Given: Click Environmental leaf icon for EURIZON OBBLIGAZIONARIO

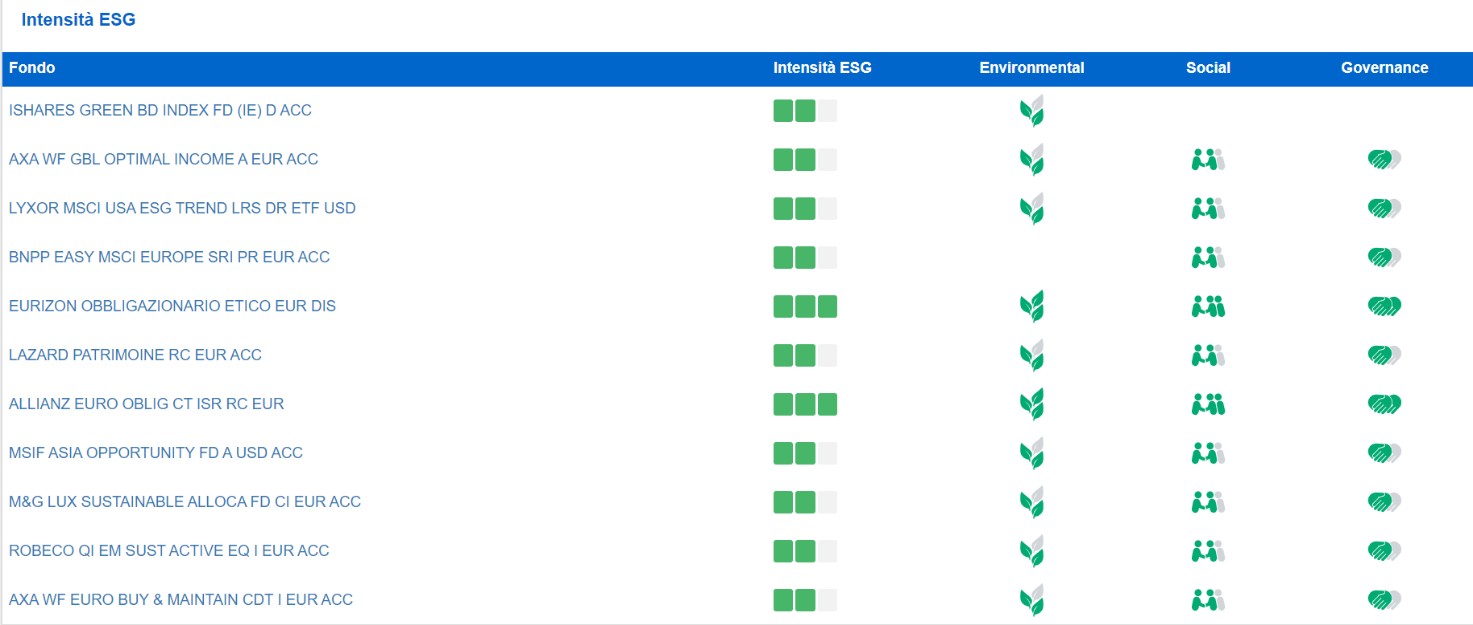Looking at the screenshot, I should (x=1032, y=307).
